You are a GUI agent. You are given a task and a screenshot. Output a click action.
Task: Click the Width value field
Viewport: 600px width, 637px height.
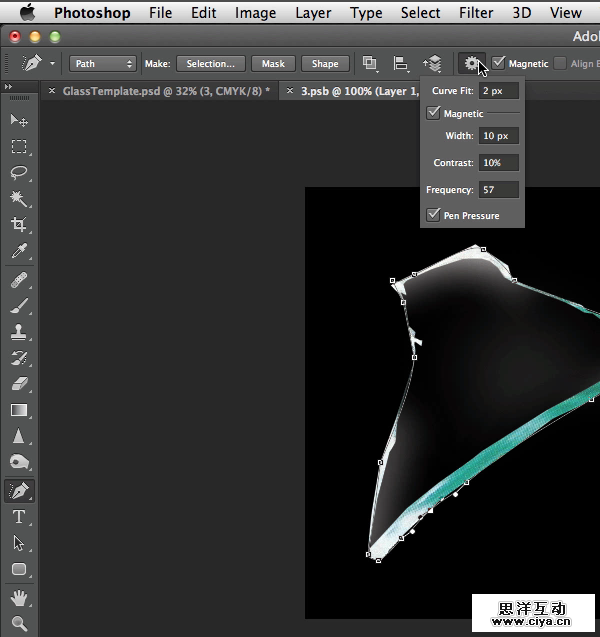point(499,136)
